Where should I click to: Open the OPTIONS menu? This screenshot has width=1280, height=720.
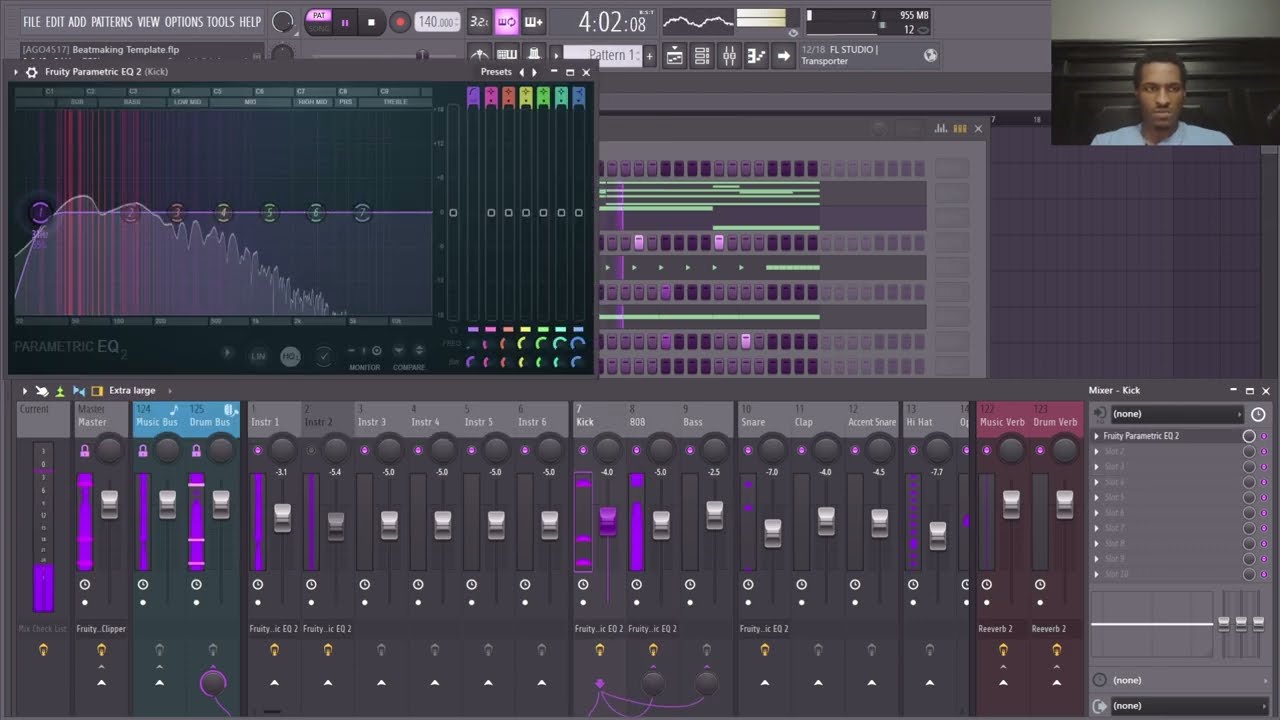coord(183,22)
